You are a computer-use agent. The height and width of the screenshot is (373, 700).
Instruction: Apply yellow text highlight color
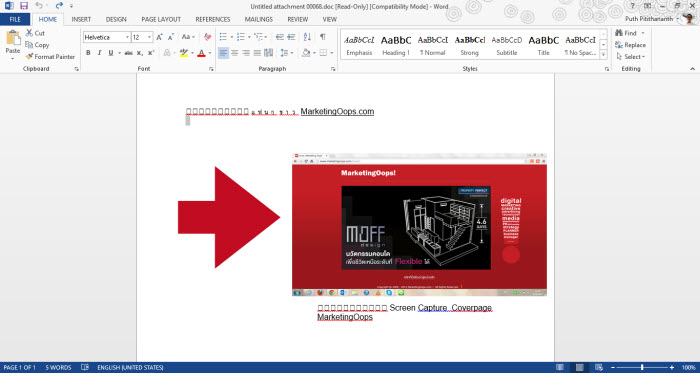click(x=184, y=53)
